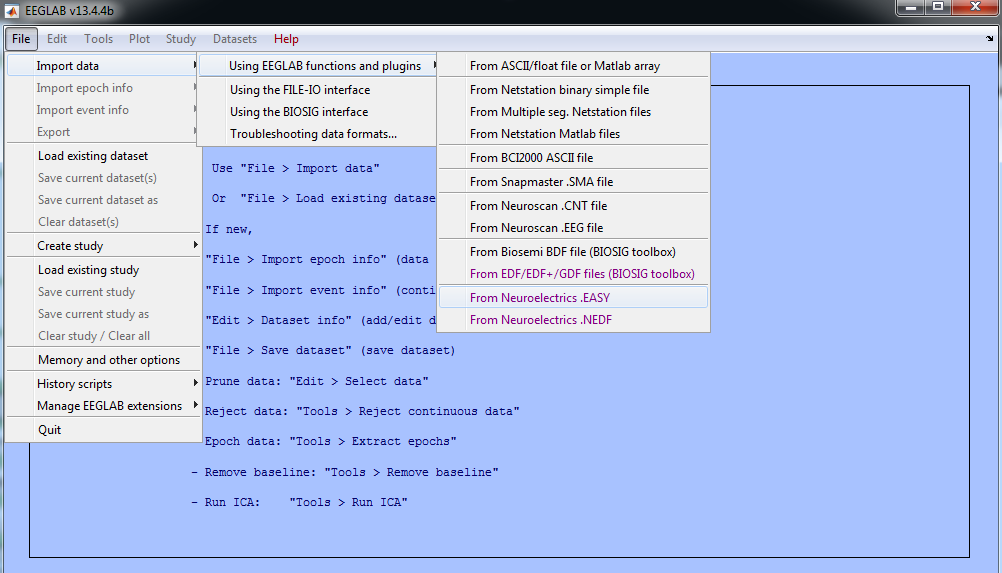
Task: Import From Neuroscan .CNT file
Action: [x=573, y=206]
